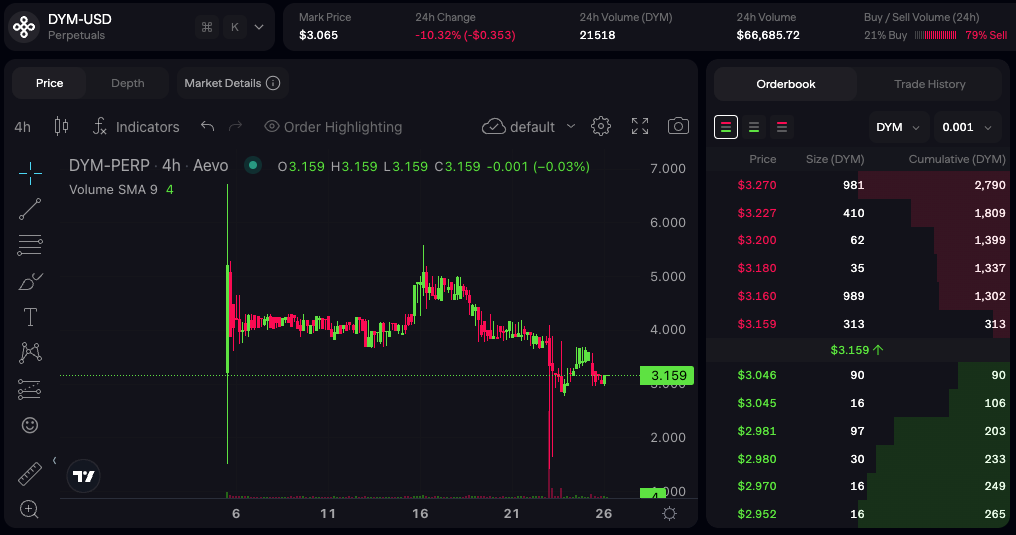Viewport: 1016px width, 535px height.
Task: Select the brush drawing tool
Action: (30, 281)
